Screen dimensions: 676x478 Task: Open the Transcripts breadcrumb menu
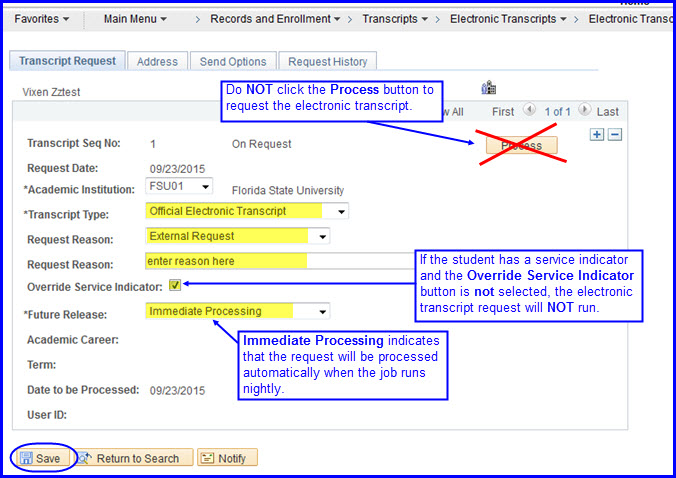pos(395,19)
